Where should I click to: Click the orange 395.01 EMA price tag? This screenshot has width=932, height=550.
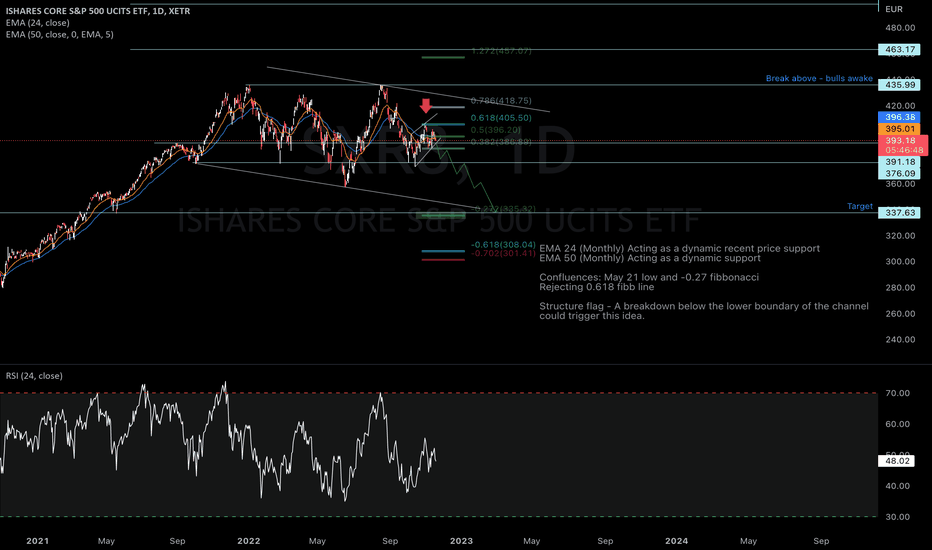tap(899, 128)
